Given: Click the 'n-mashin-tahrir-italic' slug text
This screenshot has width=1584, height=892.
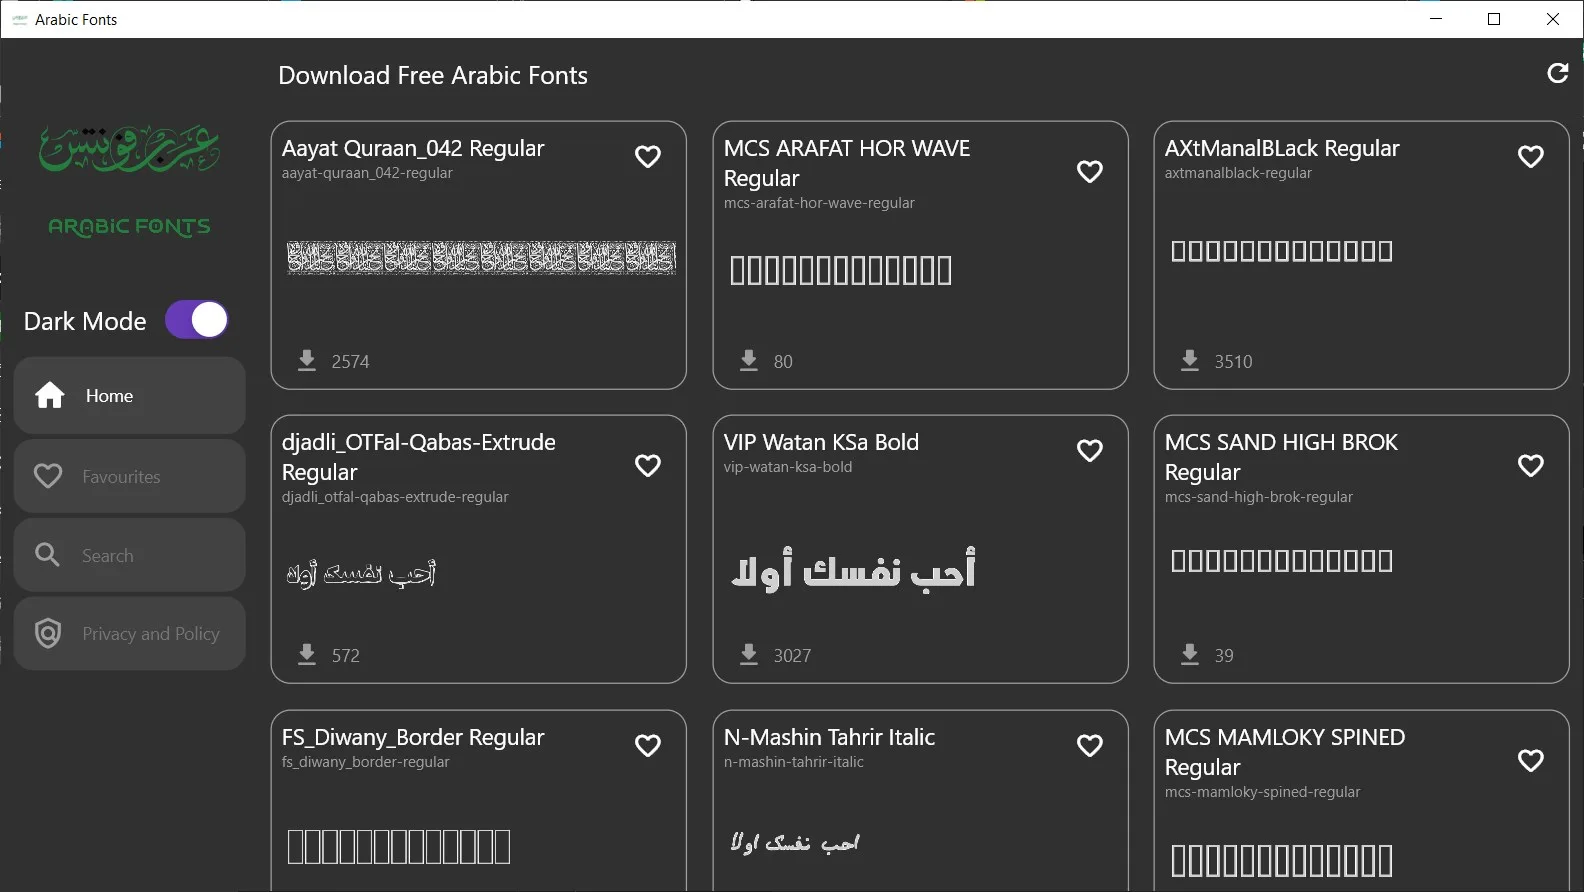Looking at the screenshot, I should 794,762.
